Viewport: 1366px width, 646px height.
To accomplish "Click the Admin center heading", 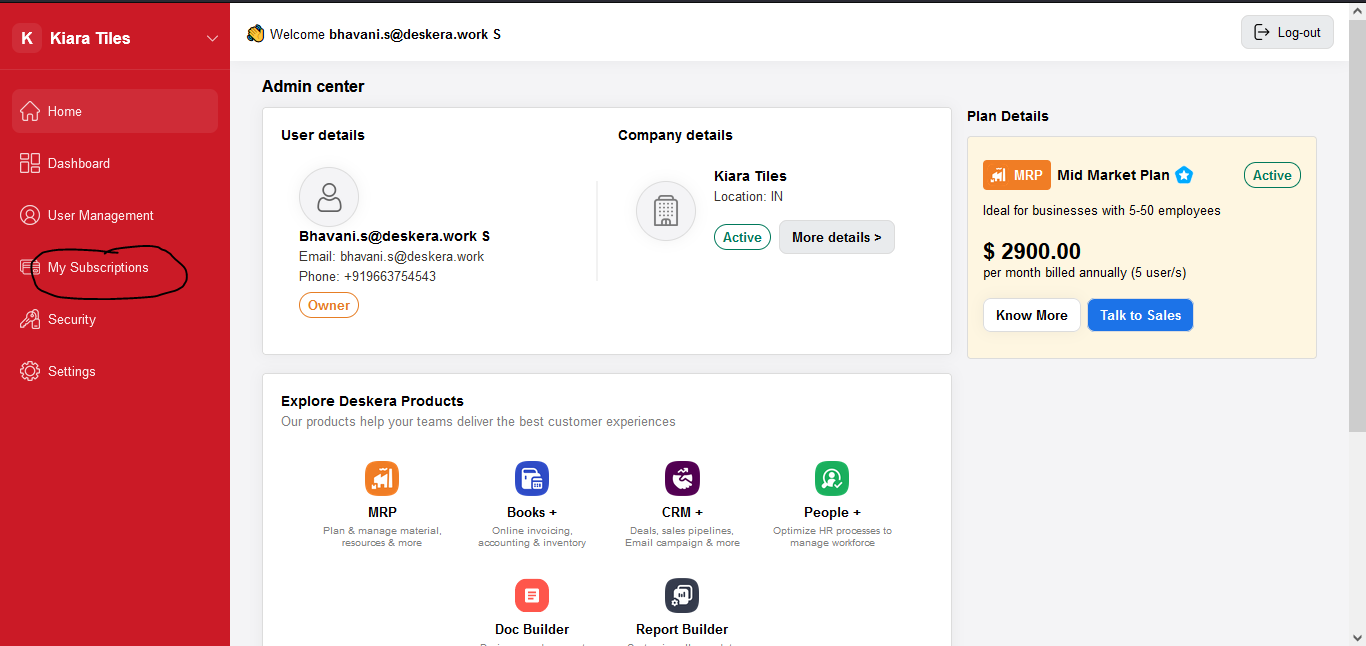I will pyautogui.click(x=313, y=86).
